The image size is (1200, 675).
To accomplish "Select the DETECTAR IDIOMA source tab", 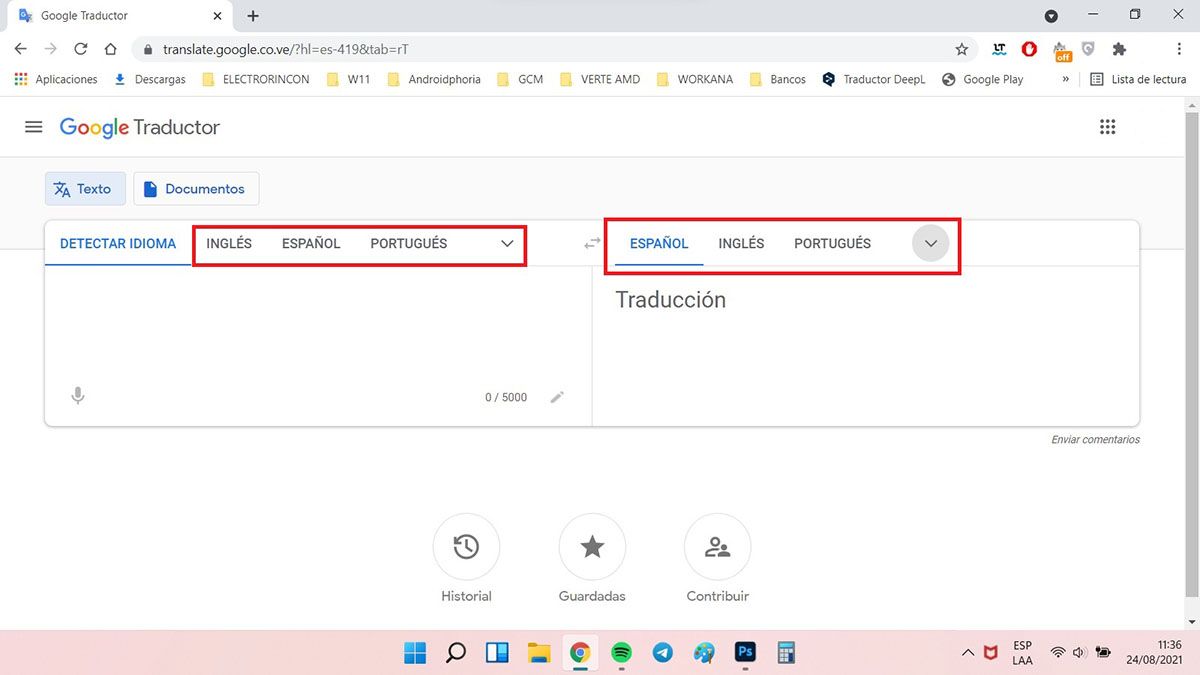I will 118,243.
